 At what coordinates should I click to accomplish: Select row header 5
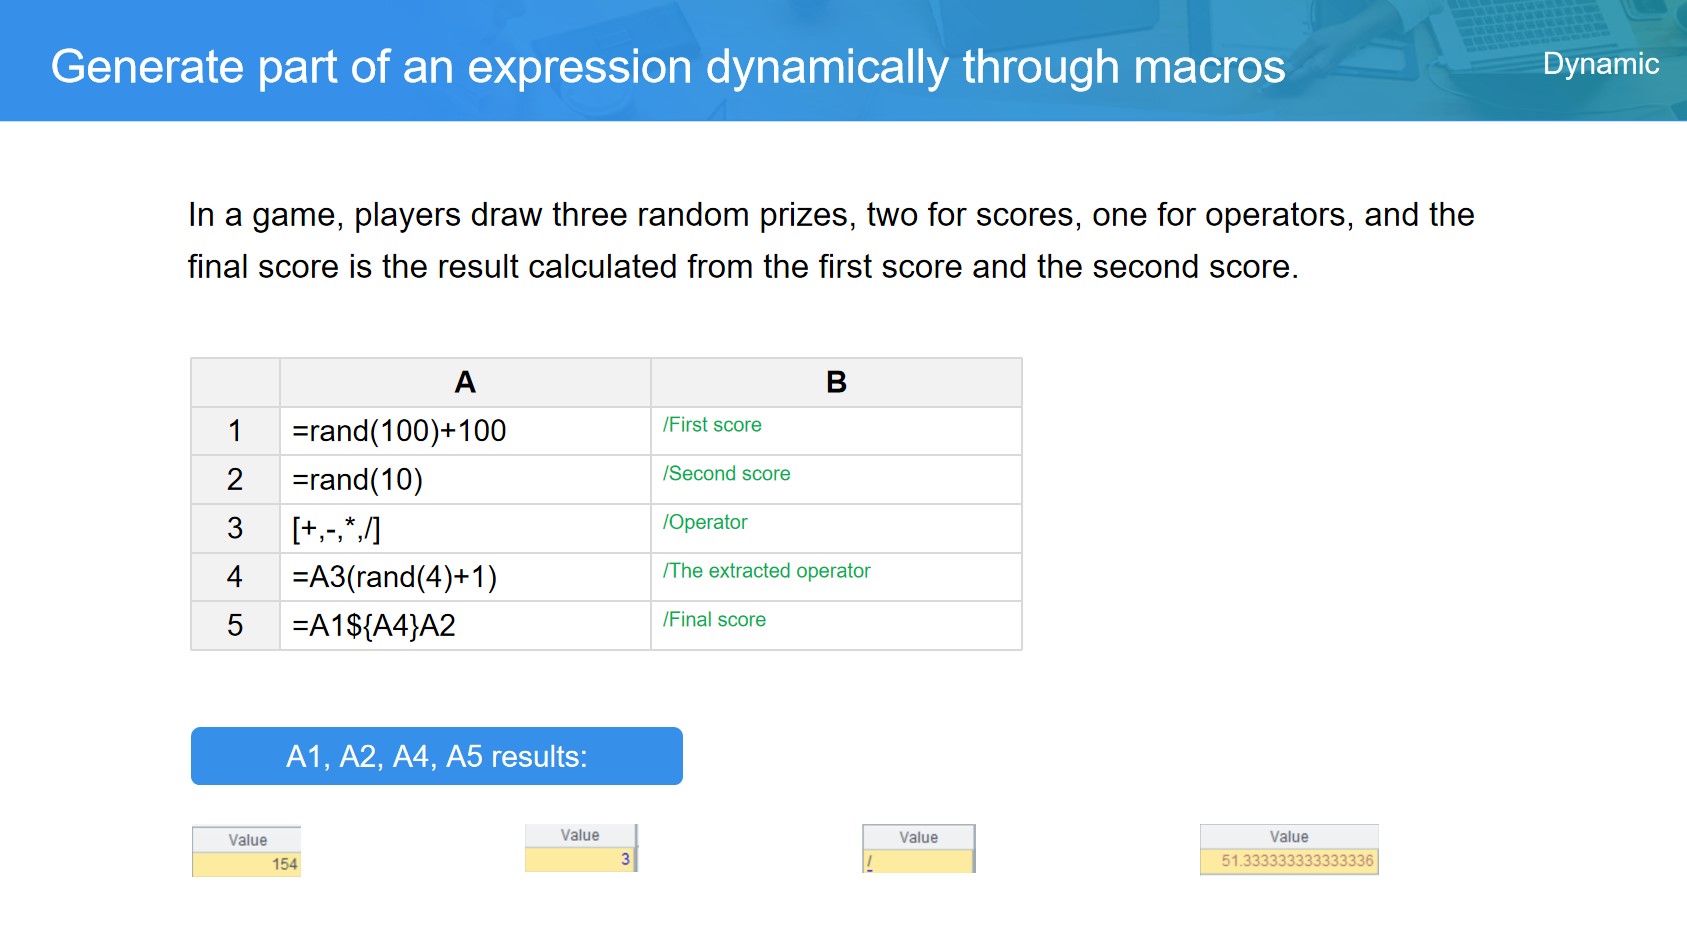click(x=235, y=626)
